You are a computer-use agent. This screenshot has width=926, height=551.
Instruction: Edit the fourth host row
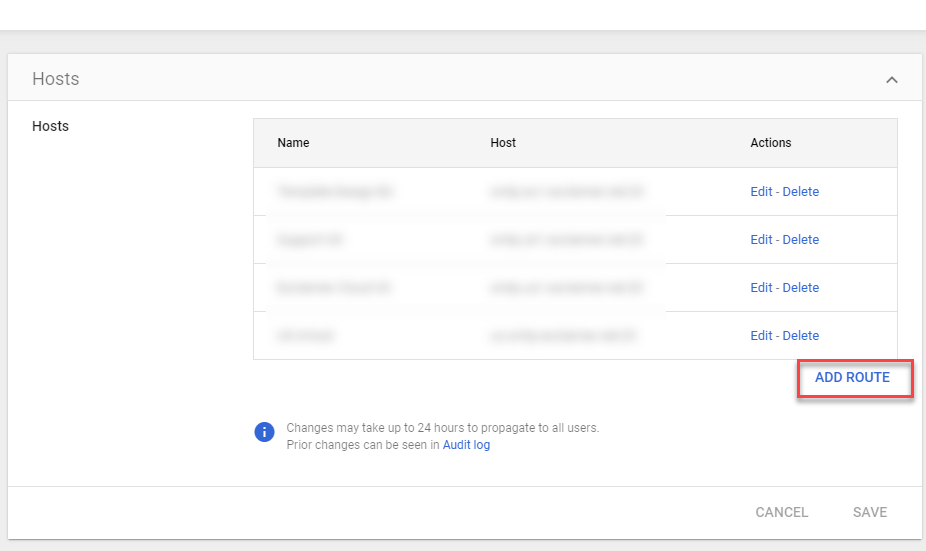[x=761, y=336]
